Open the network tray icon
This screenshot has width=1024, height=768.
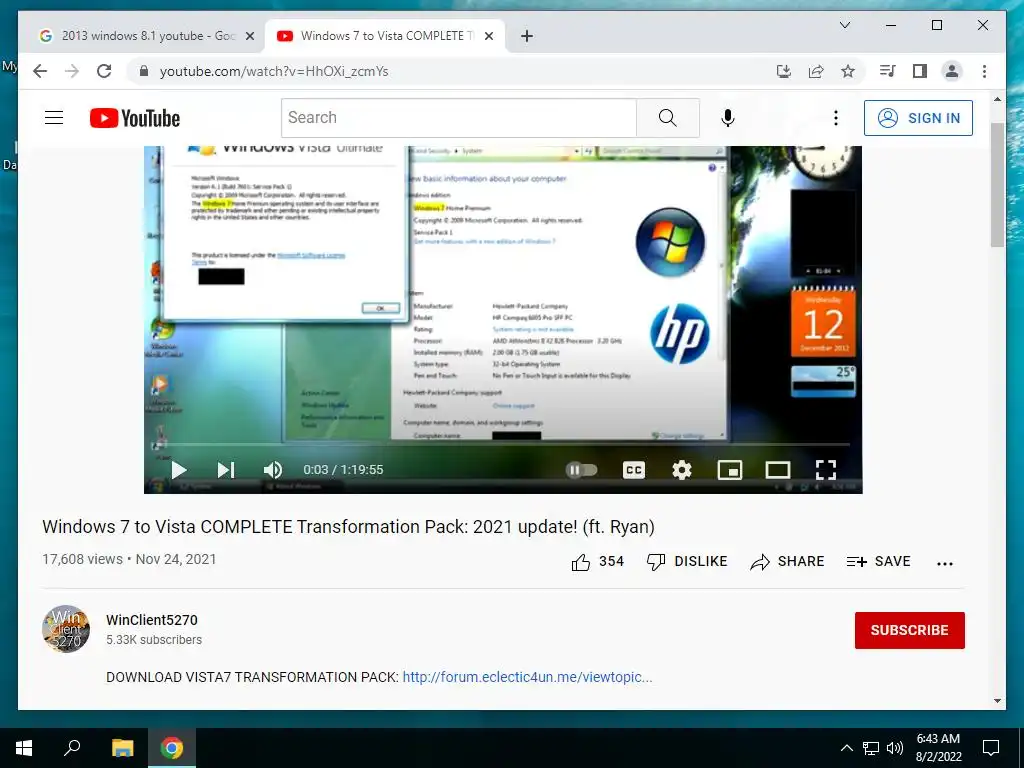871,748
